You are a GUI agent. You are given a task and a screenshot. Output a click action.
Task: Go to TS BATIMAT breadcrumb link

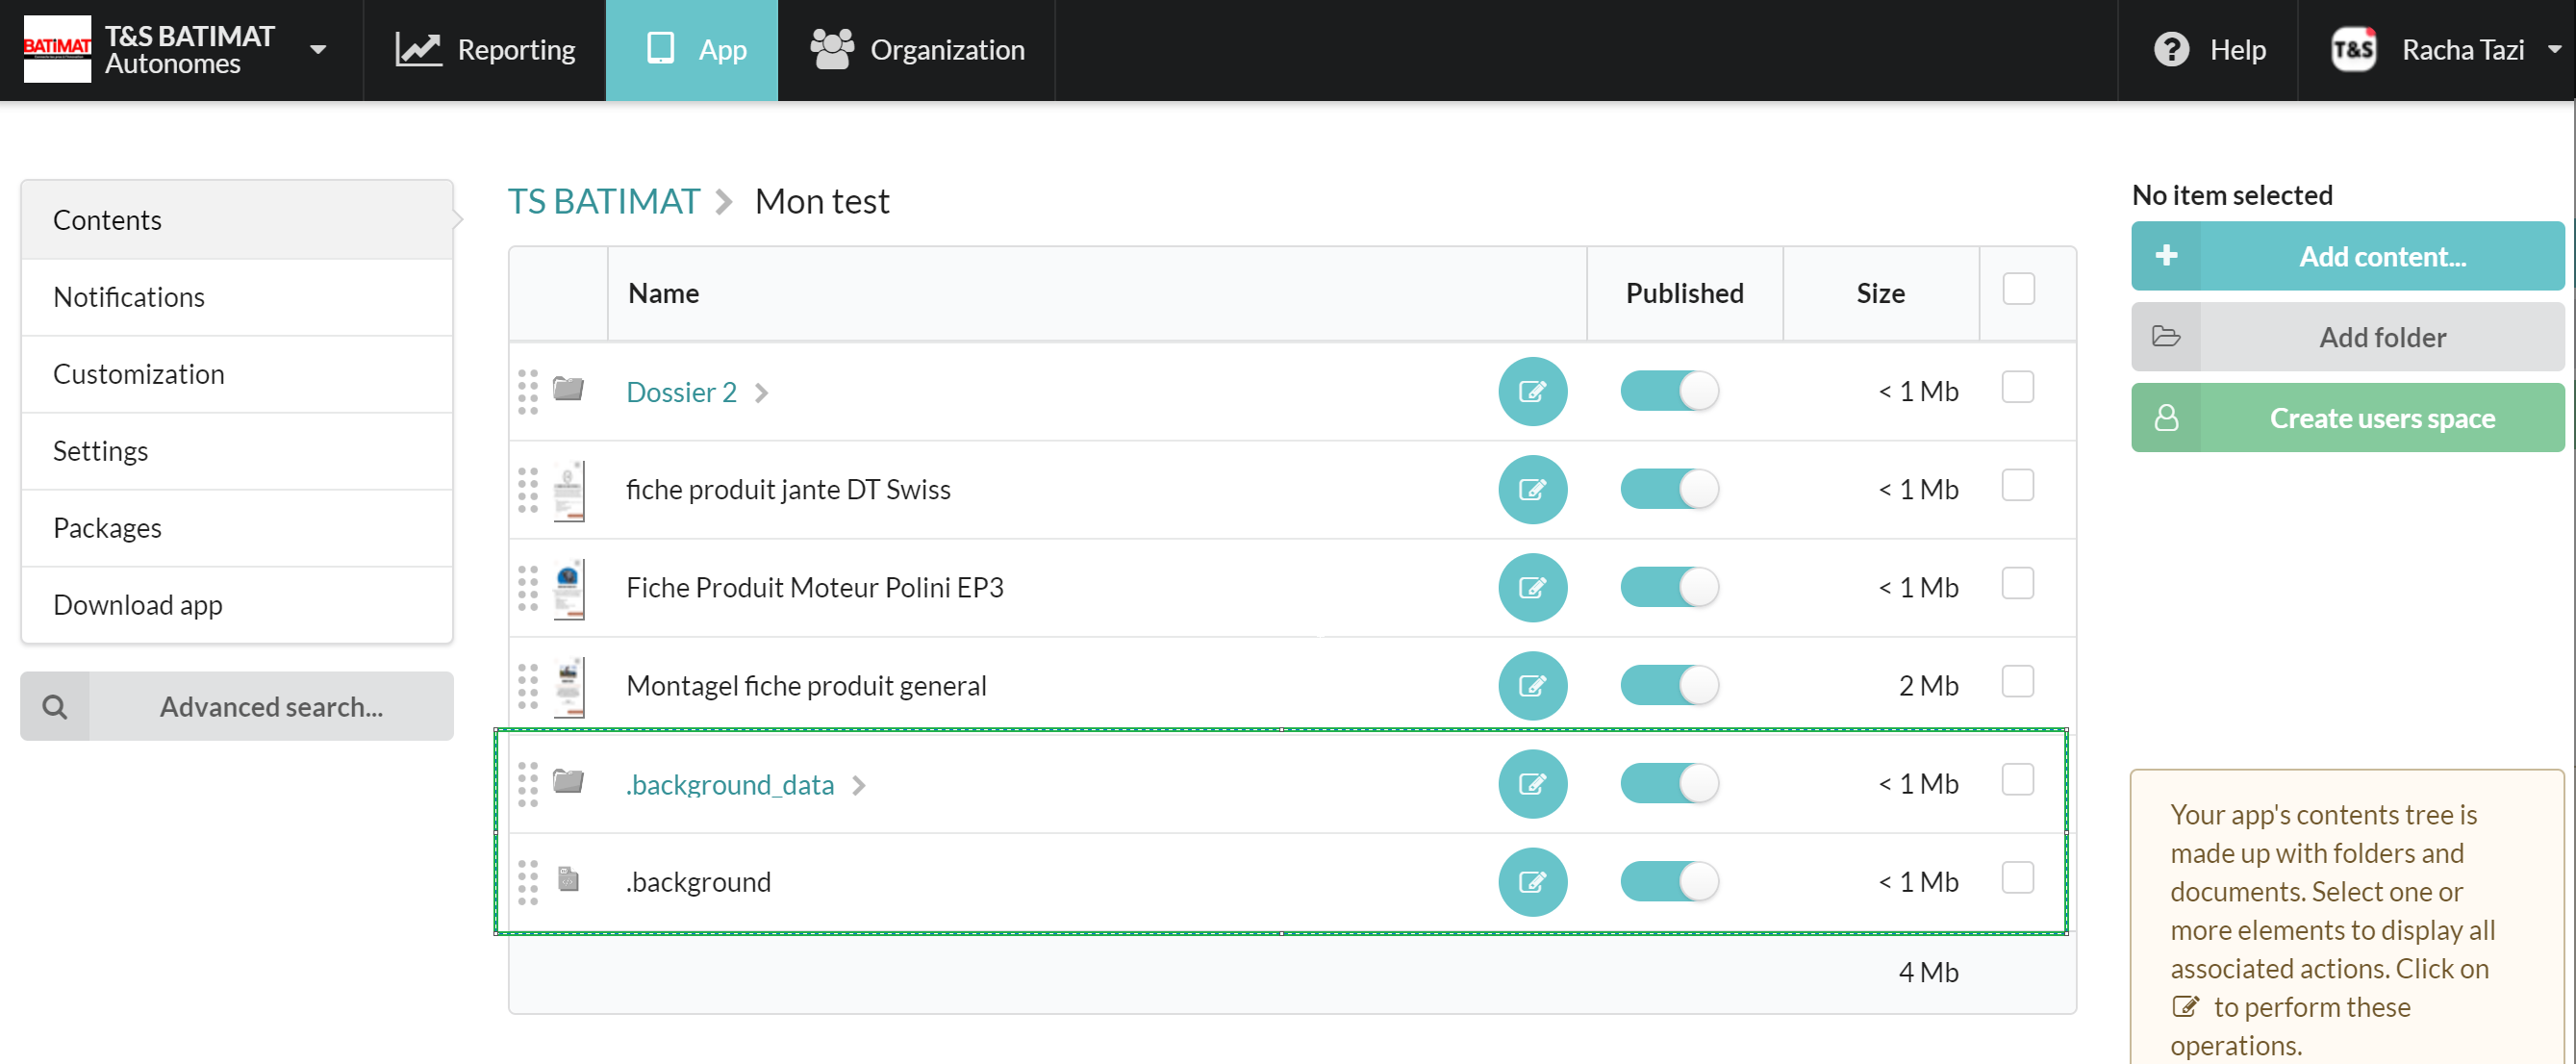604,202
